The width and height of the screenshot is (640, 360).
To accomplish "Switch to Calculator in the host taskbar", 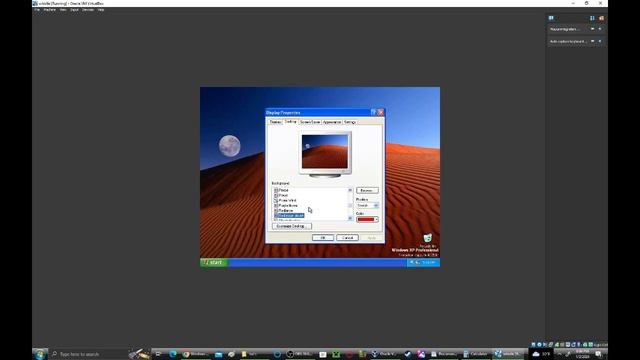I will tap(476, 354).
